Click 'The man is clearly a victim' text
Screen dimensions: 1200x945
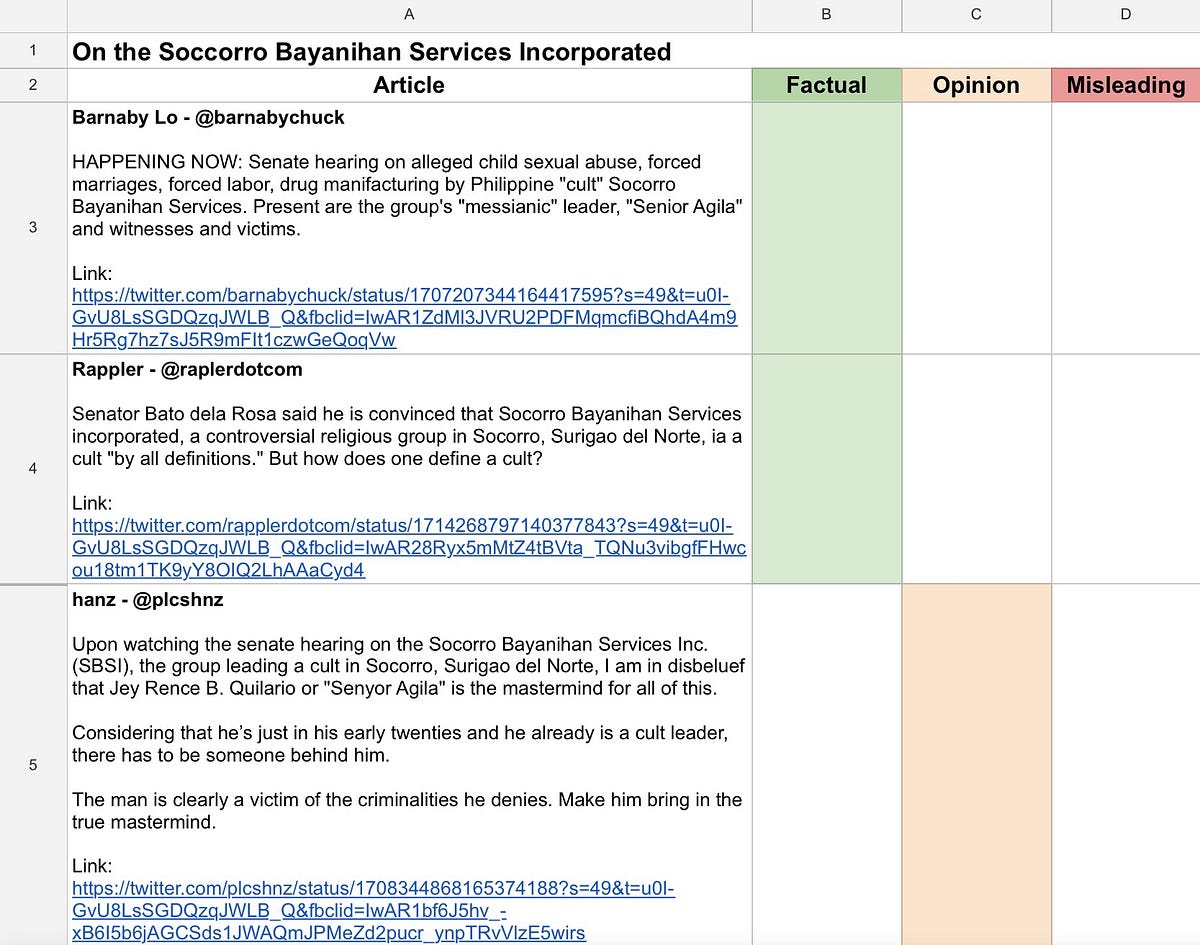[407, 811]
